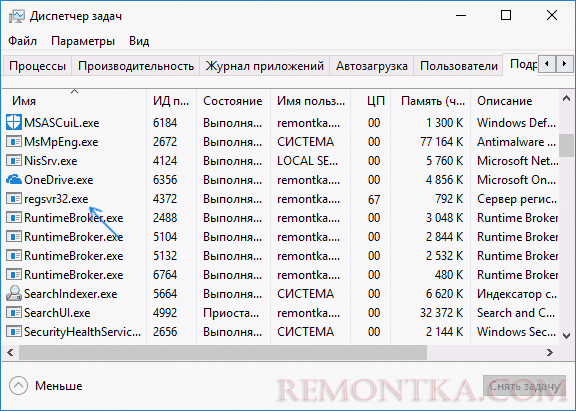Click the Меньше label
The width and height of the screenshot is (576, 411).
(59, 386)
